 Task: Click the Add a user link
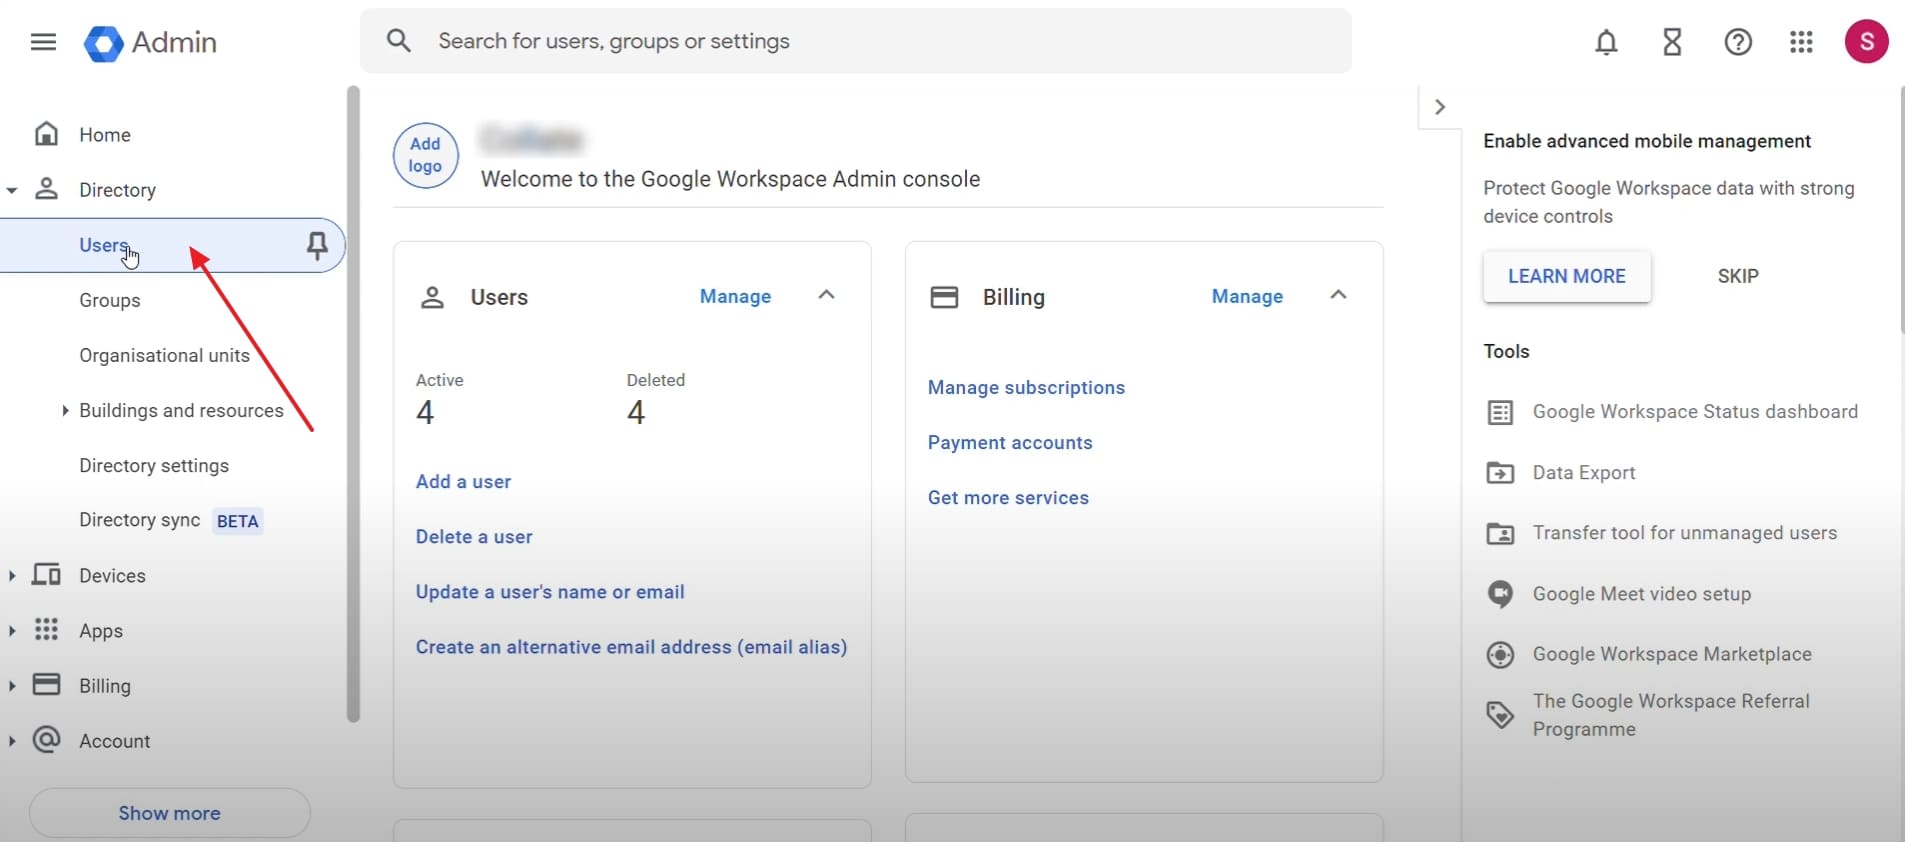point(463,482)
